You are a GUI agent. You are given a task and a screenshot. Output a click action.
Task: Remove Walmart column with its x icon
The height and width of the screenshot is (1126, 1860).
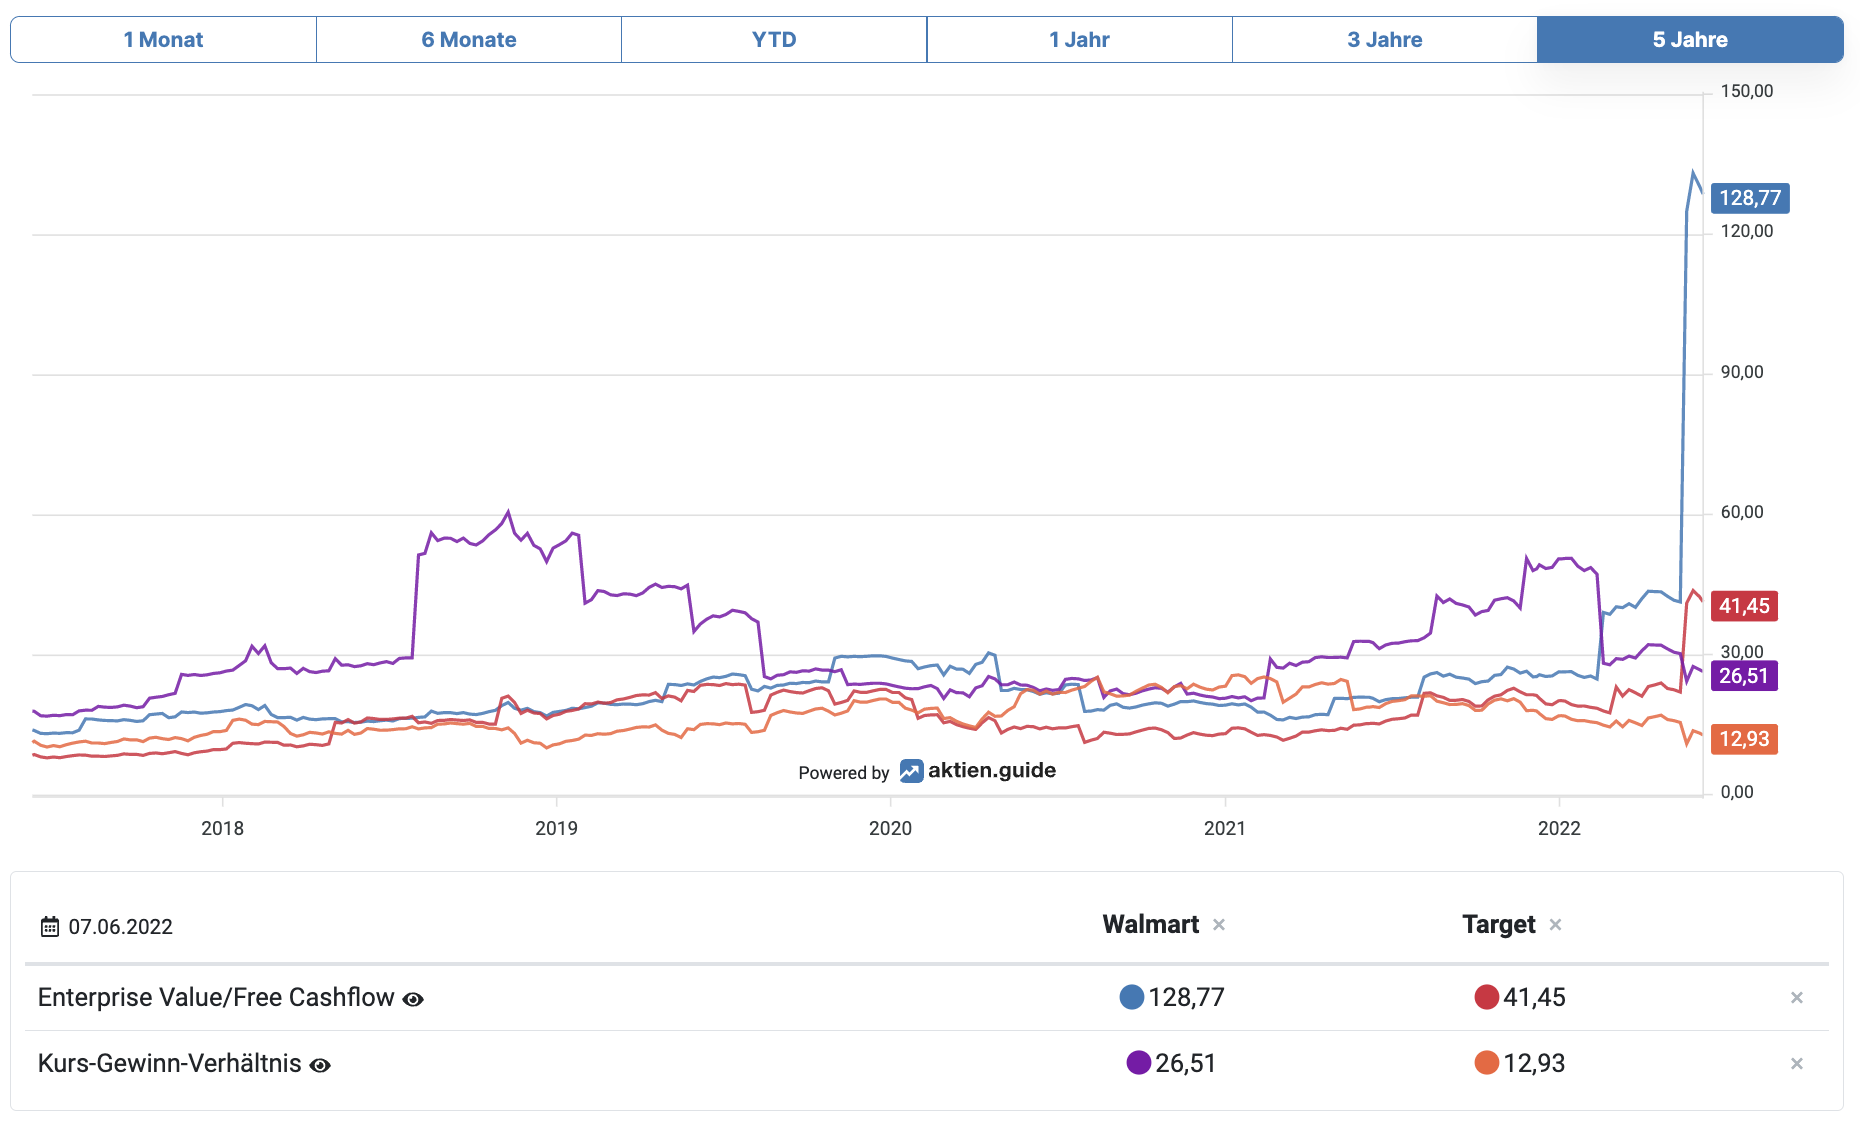pyautogui.click(x=1219, y=925)
